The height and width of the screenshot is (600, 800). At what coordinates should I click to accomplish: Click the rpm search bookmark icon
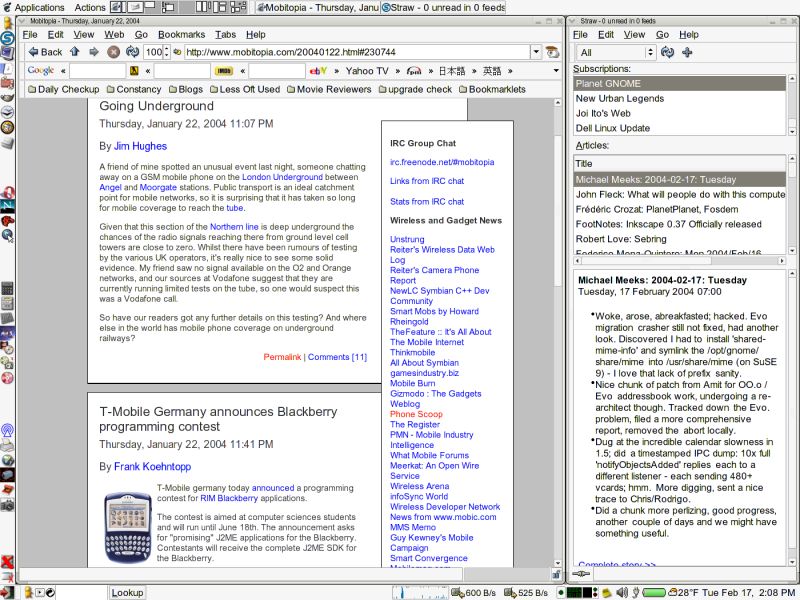click(x=414, y=71)
